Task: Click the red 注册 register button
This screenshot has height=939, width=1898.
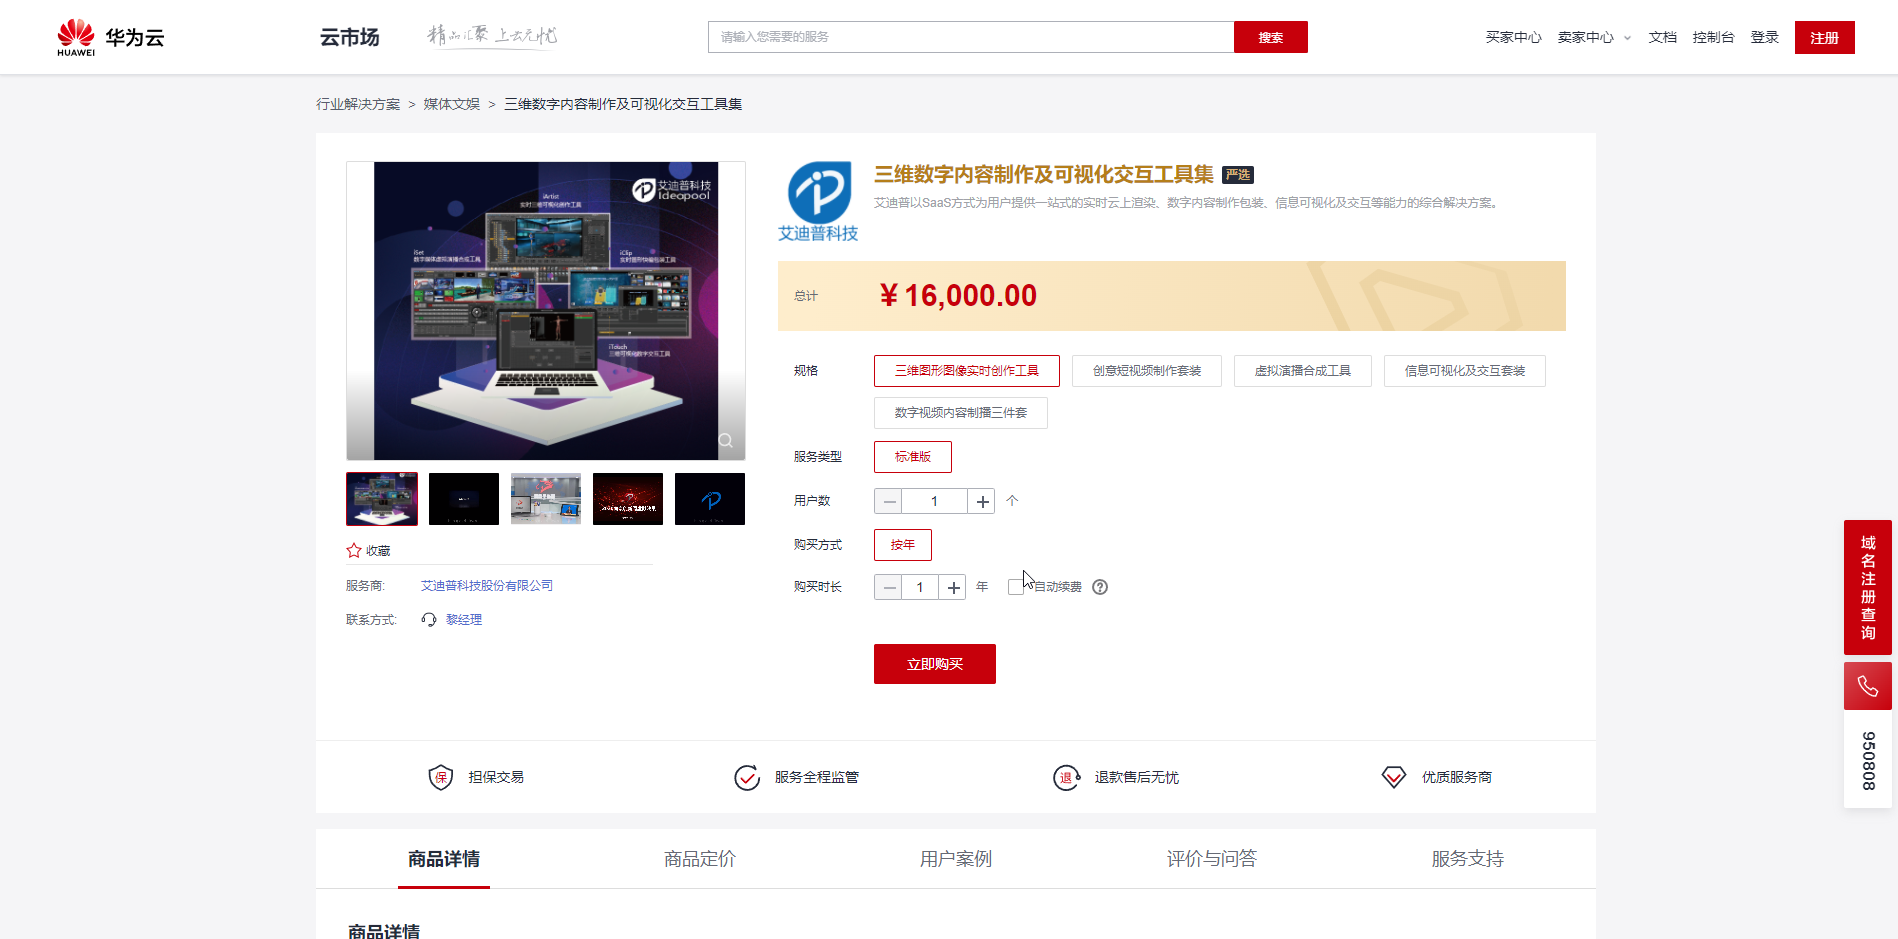Action: (x=1824, y=37)
